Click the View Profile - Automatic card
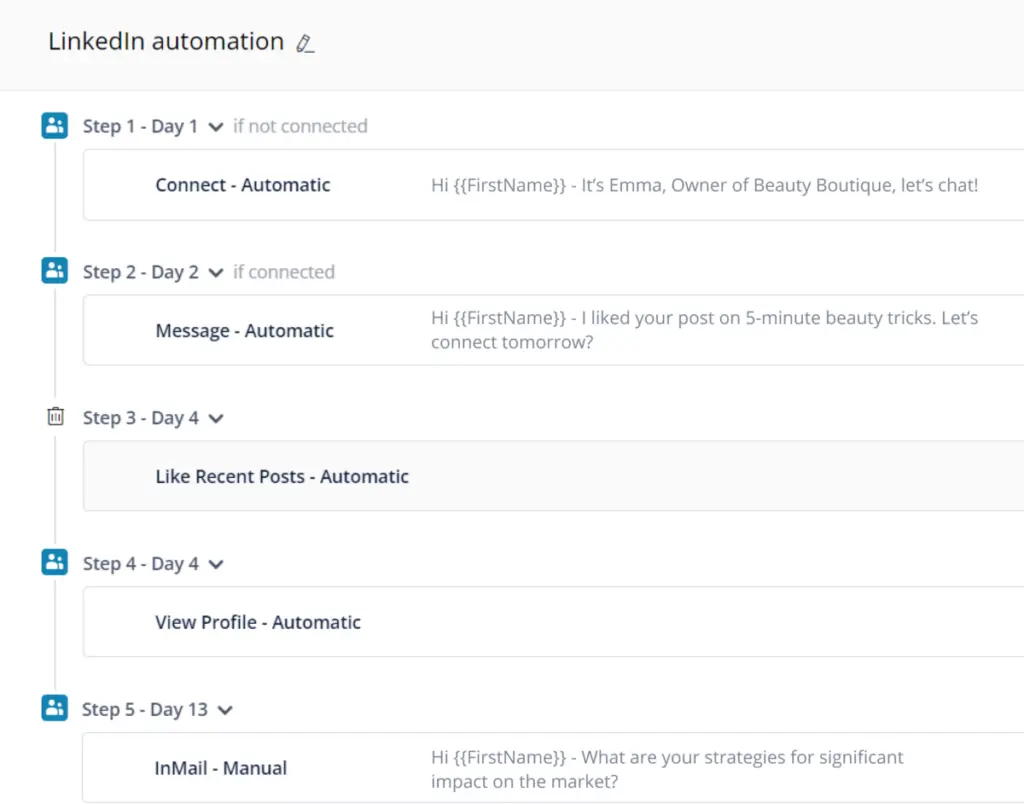The image size is (1024, 804). click(x=259, y=622)
